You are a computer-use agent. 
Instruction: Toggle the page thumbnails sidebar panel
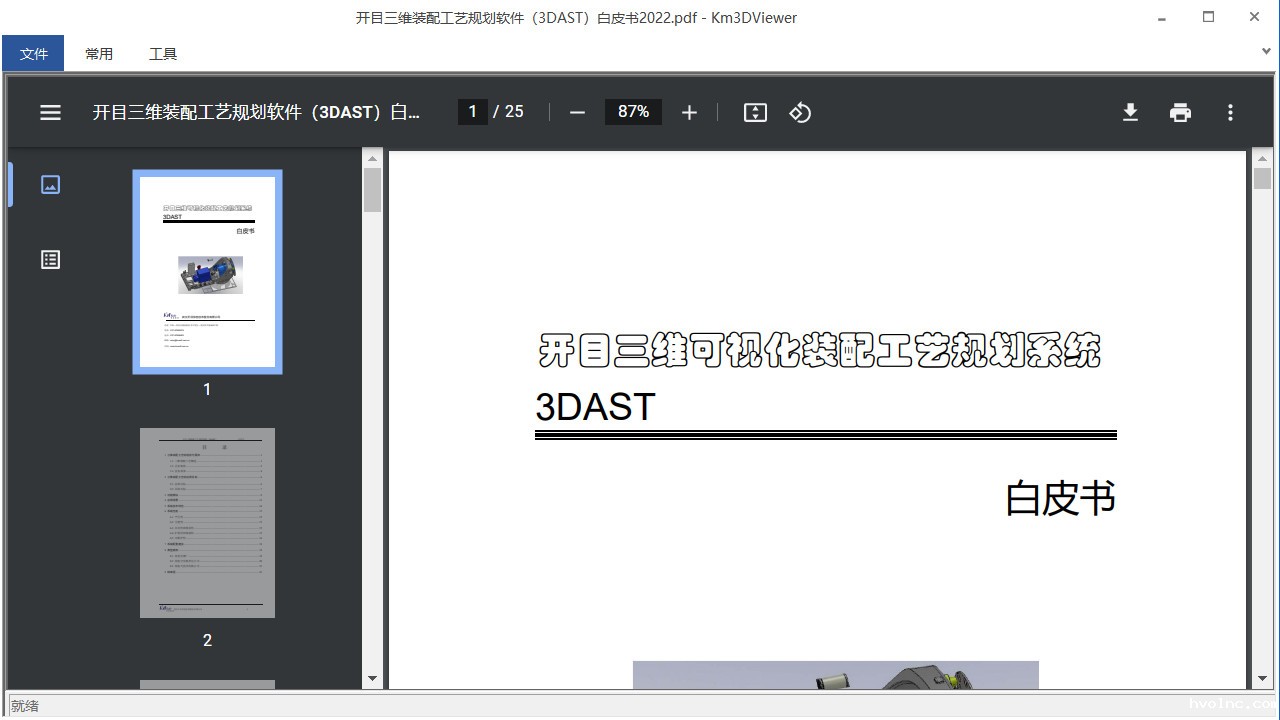coord(50,184)
